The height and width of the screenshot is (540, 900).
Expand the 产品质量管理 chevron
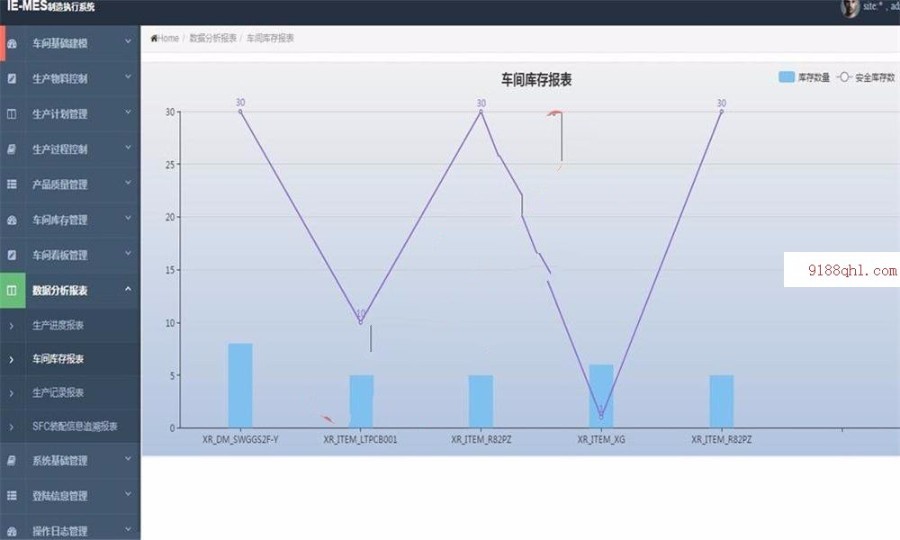click(x=128, y=182)
